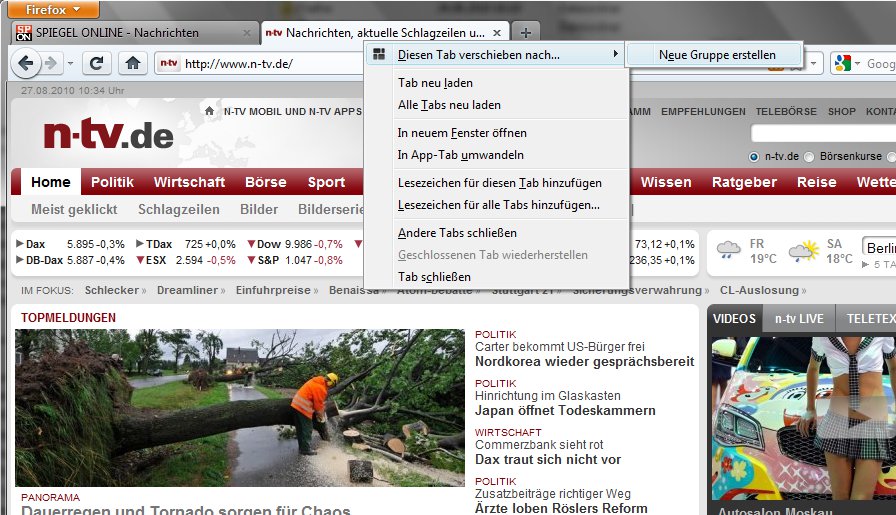The width and height of the screenshot is (896, 515).
Task: Choose 'Neue Gruppe erstellen' from submenu
Action: (716, 55)
